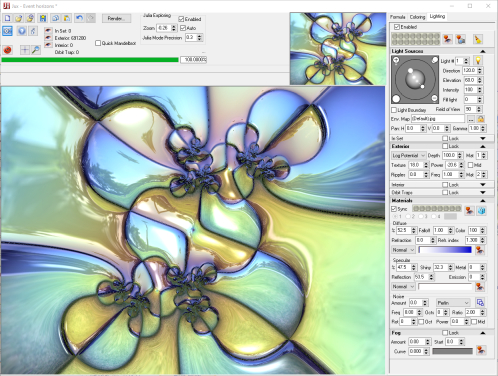Switch to the Formula tab
The image size is (498, 376).
[397, 17]
